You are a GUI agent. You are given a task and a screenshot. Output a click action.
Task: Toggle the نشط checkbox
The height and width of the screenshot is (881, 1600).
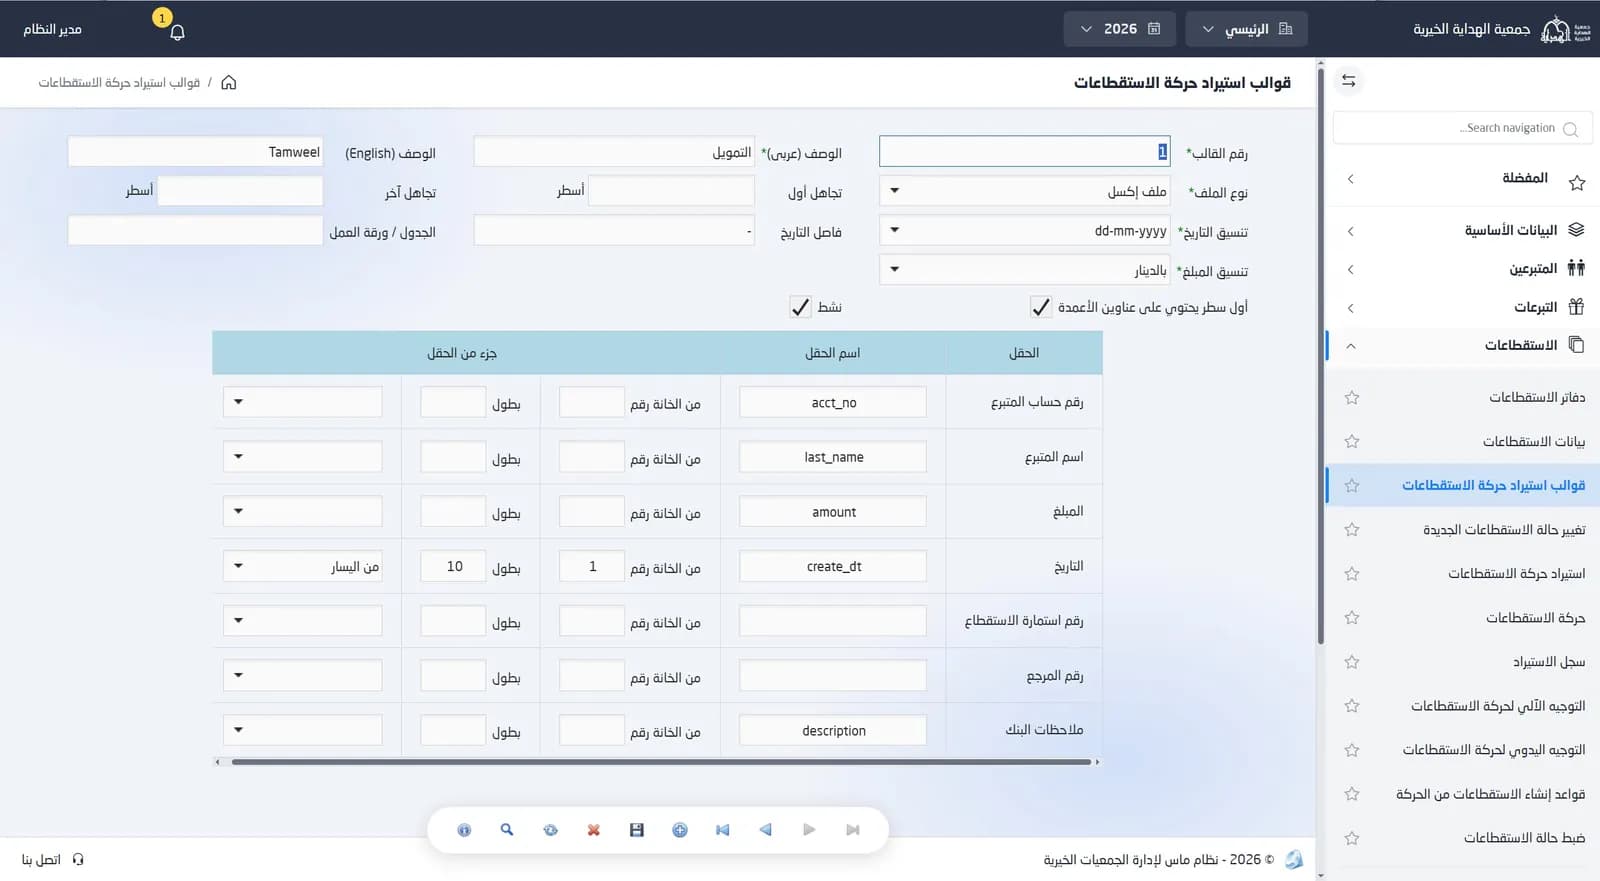click(x=800, y=307)
